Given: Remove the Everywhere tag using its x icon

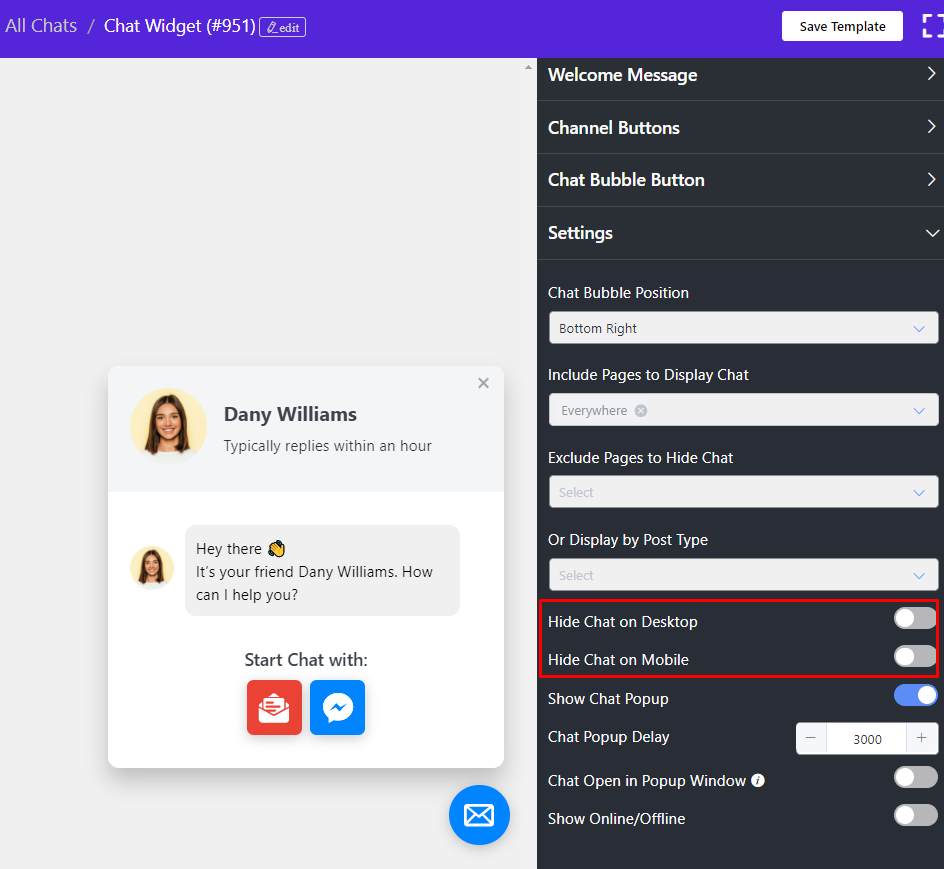Looking at the screenshot, I should (641, 411).
